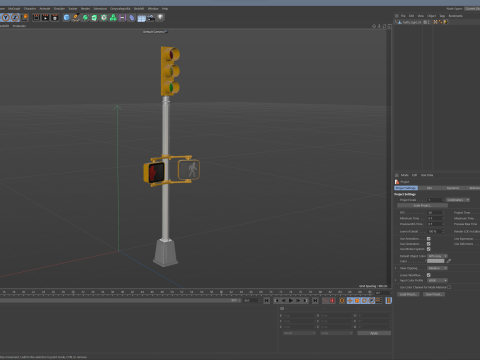Expand the View Clipping disclosure arrow
Viewport: 480px width, 360px height.
click(396, 268)
